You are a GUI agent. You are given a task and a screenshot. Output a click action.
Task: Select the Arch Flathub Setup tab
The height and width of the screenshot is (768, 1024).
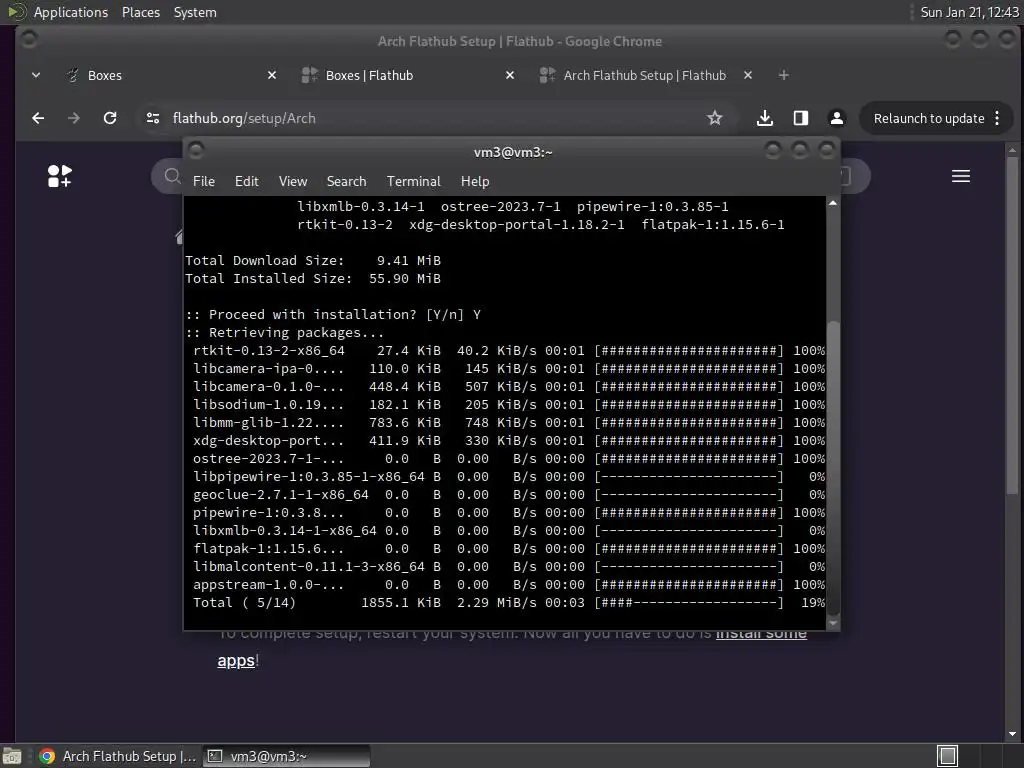tap(647, 76)
